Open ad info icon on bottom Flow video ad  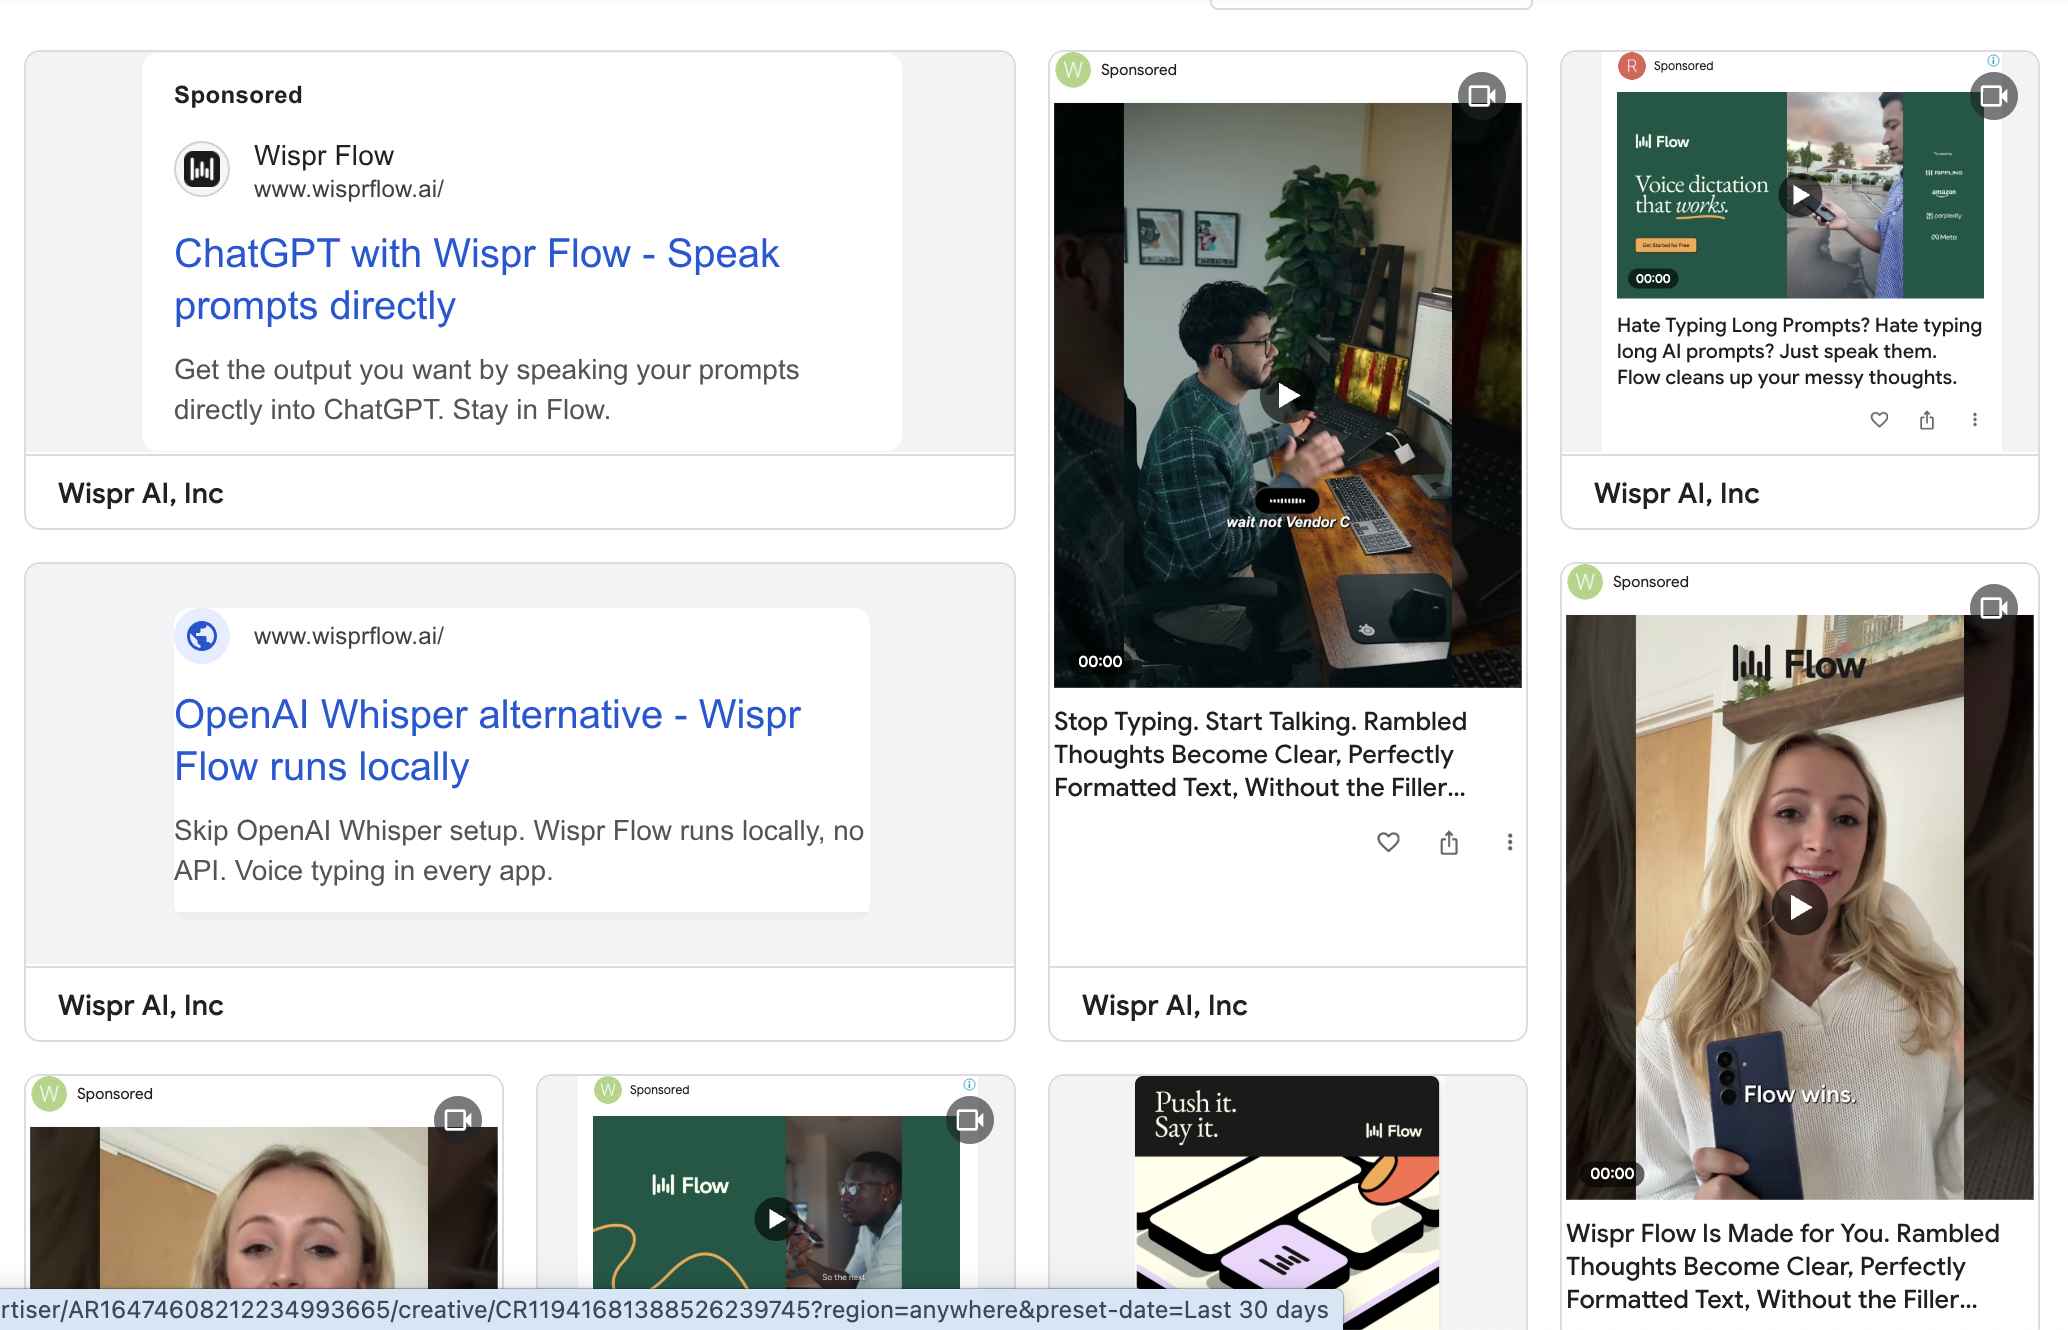(x=969, y=1084)
